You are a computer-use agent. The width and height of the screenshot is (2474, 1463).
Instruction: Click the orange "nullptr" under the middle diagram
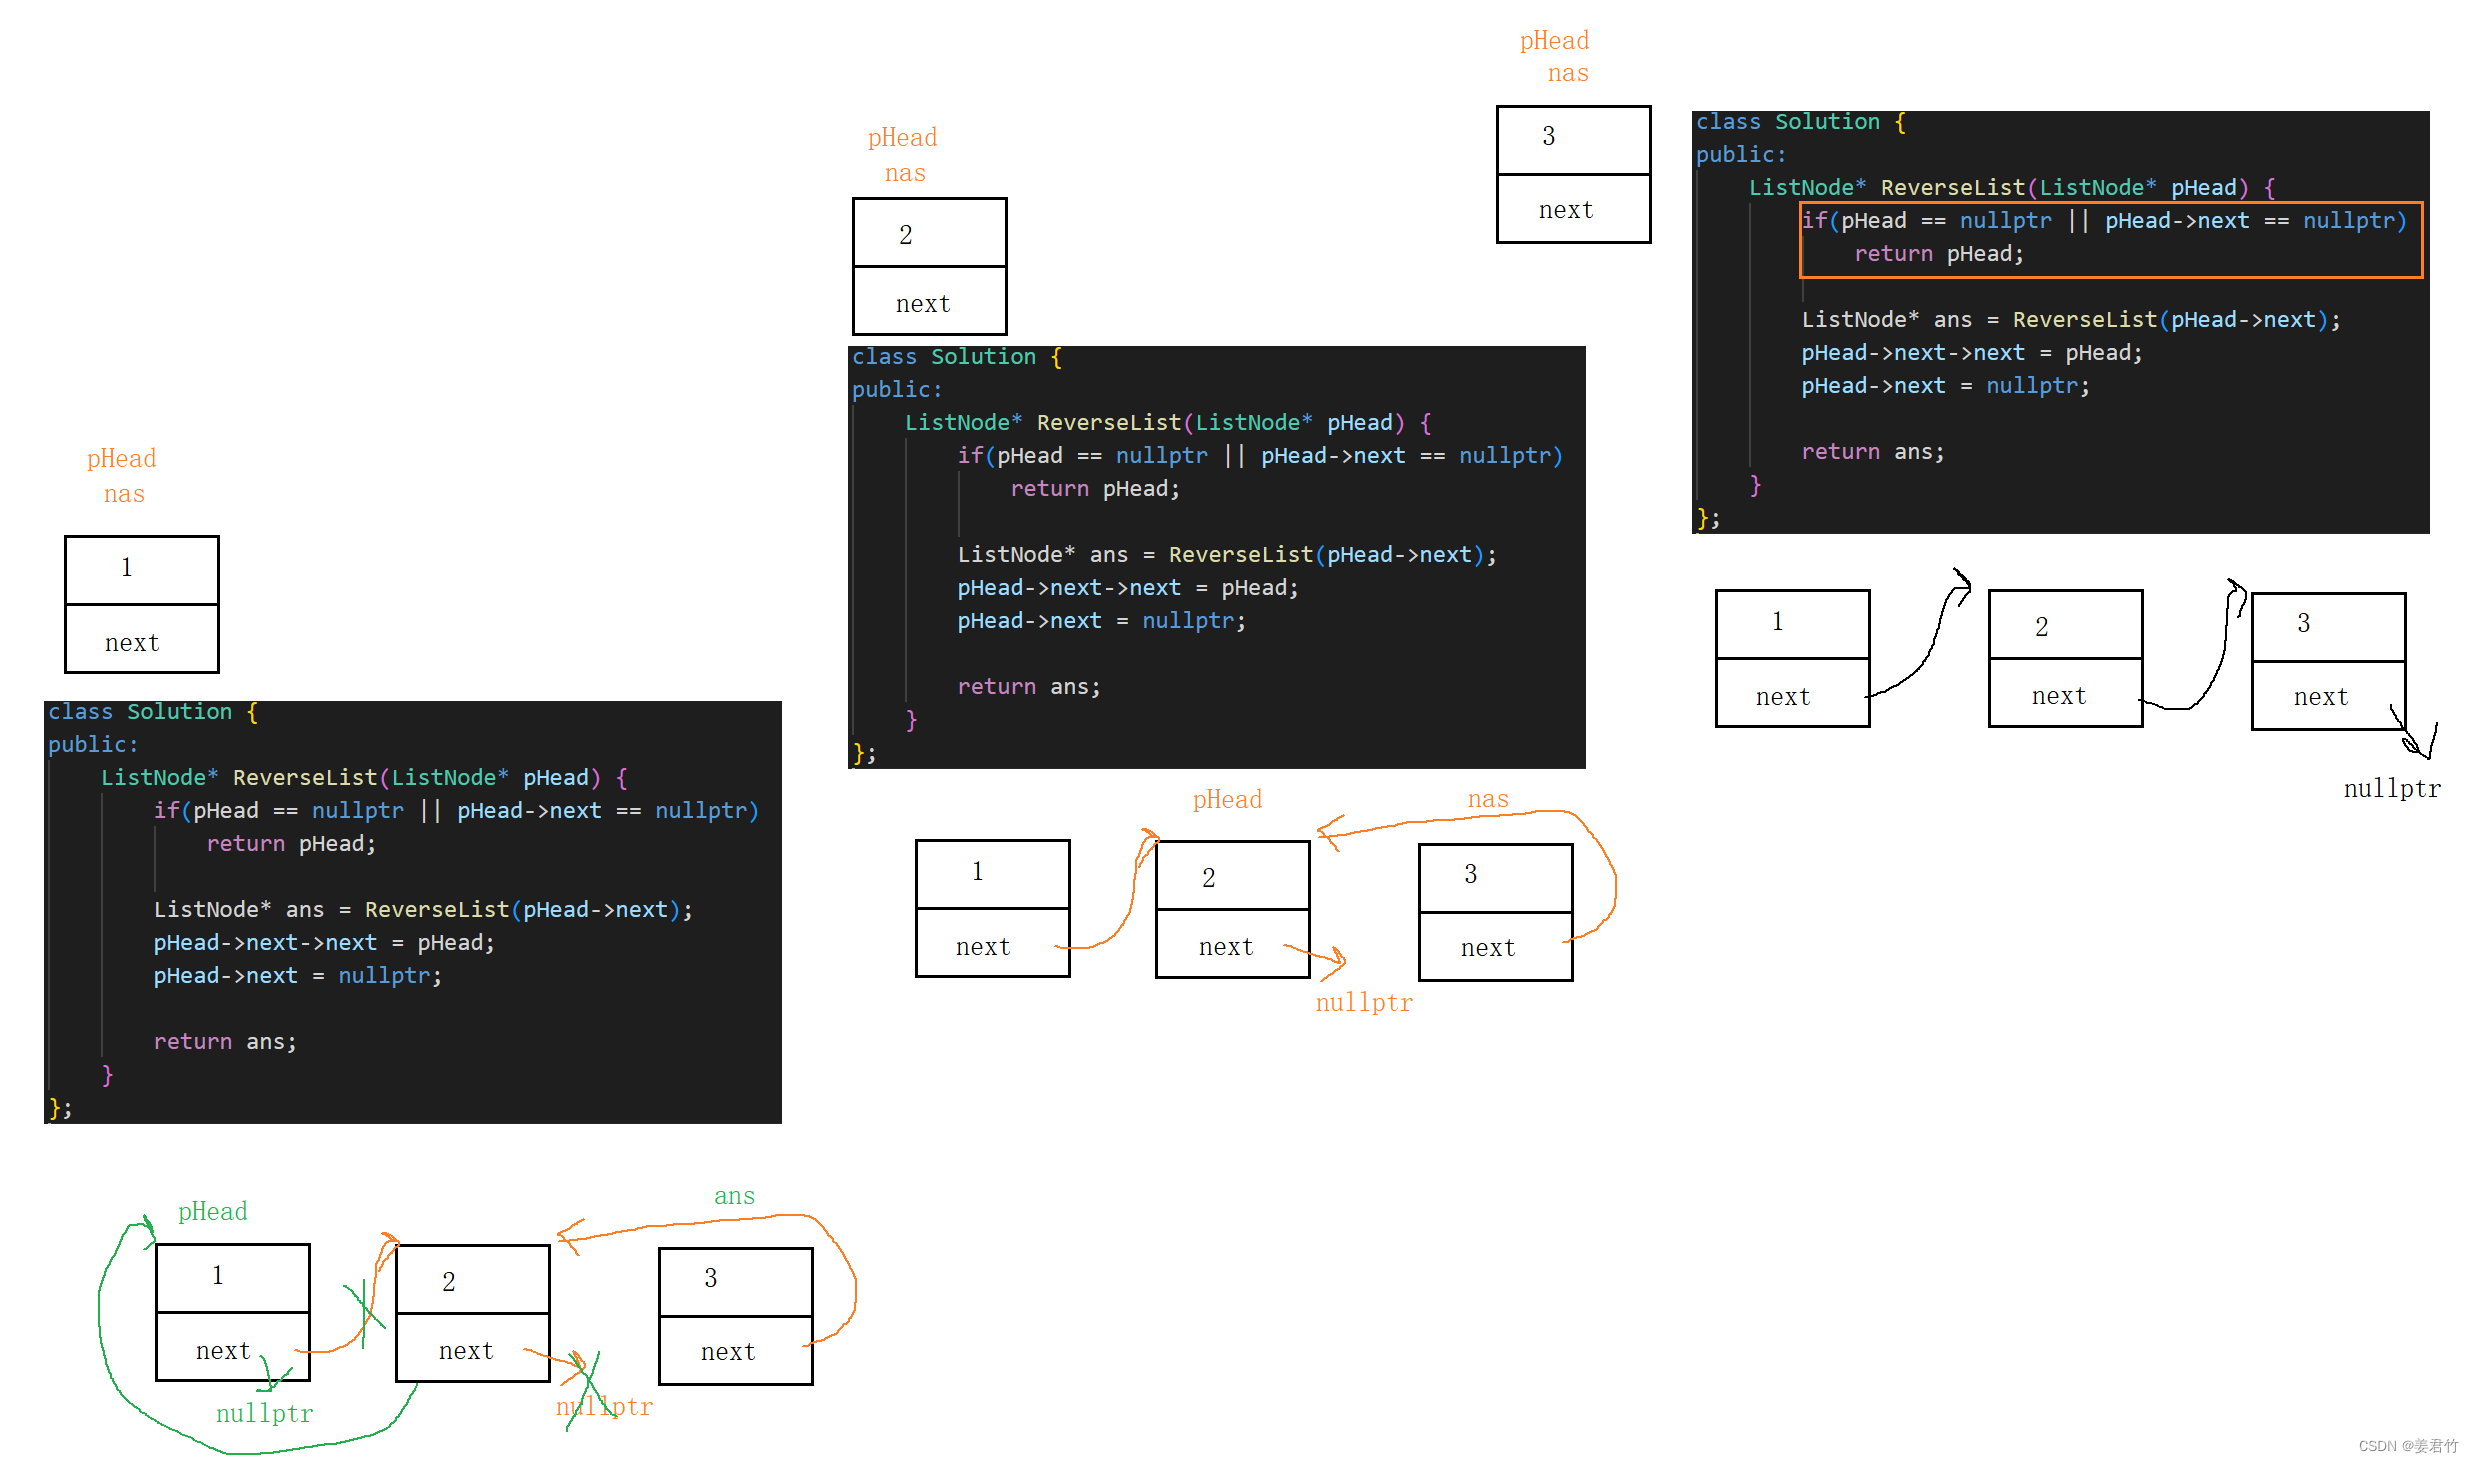(1364, 1002)
